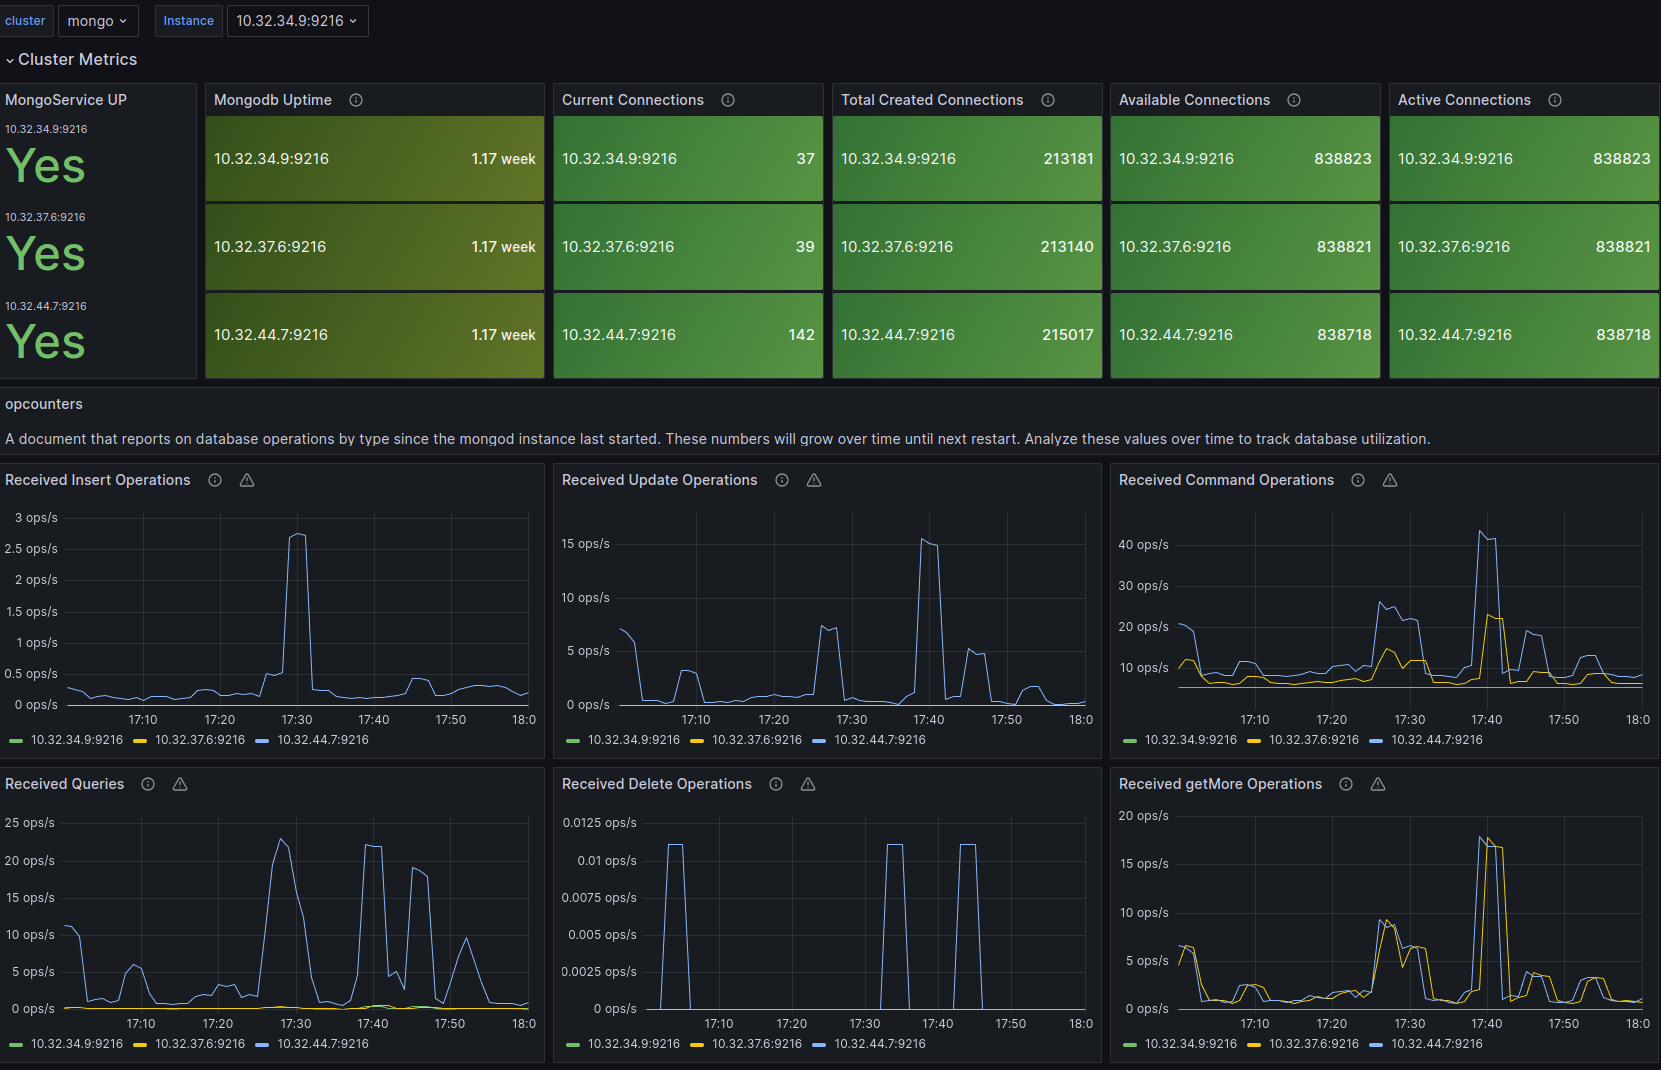Click alert triangle on Received Update Operations
This screenshot has height=1070, width=1661.
[814, 480]
